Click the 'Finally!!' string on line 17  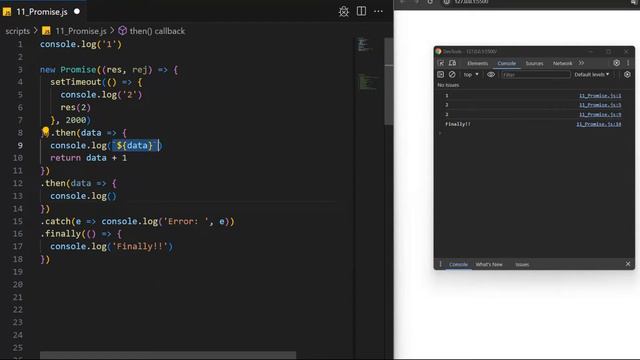coord(140,247)
